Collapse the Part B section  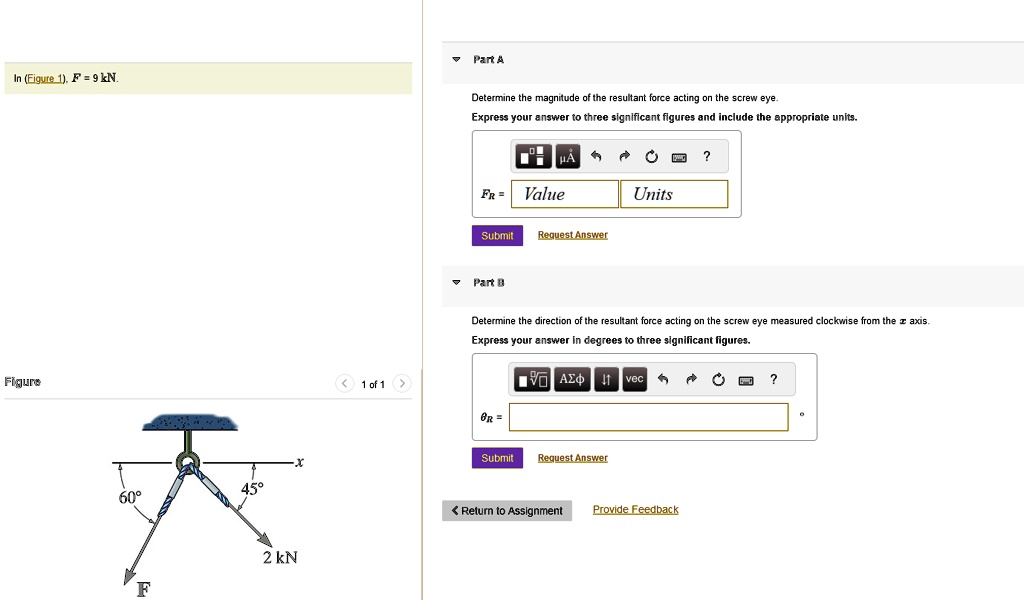pos(455,282)
